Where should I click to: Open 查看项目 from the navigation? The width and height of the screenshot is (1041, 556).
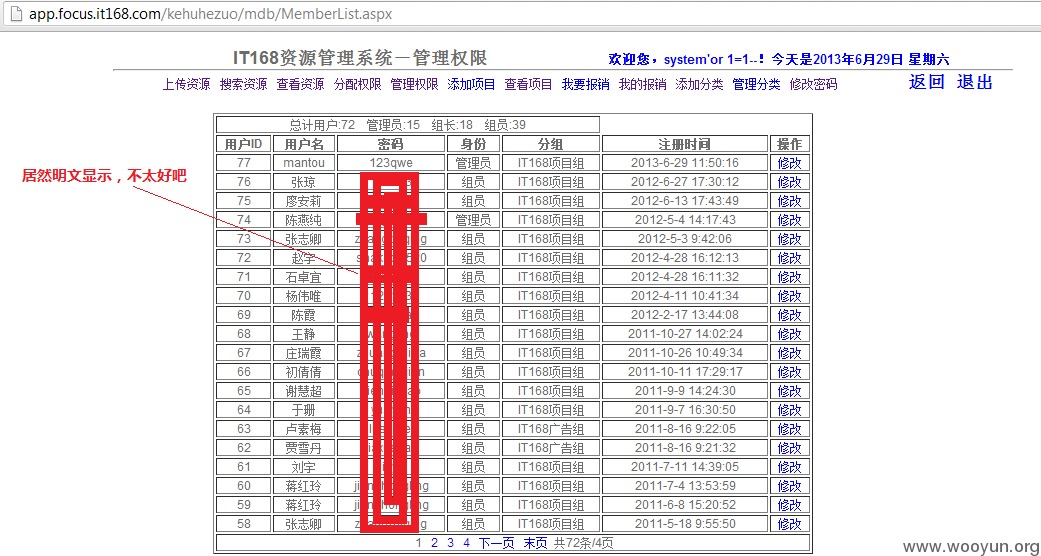coord(528,84)
